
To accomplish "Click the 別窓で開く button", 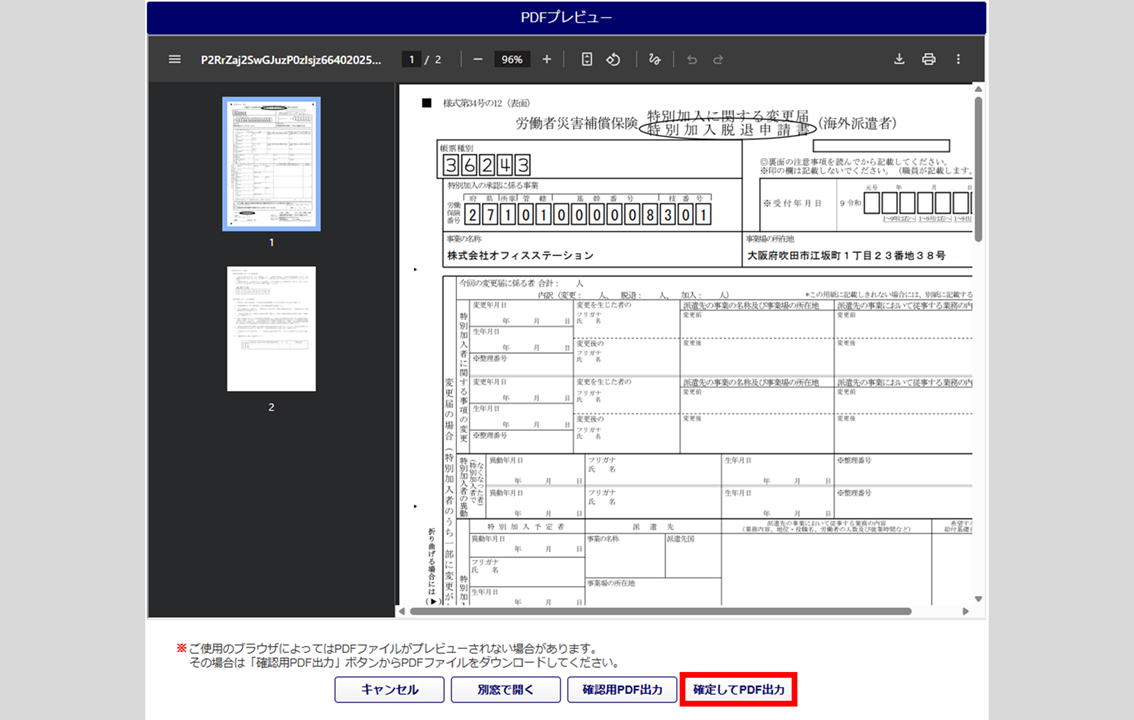I will coord(505,690).
